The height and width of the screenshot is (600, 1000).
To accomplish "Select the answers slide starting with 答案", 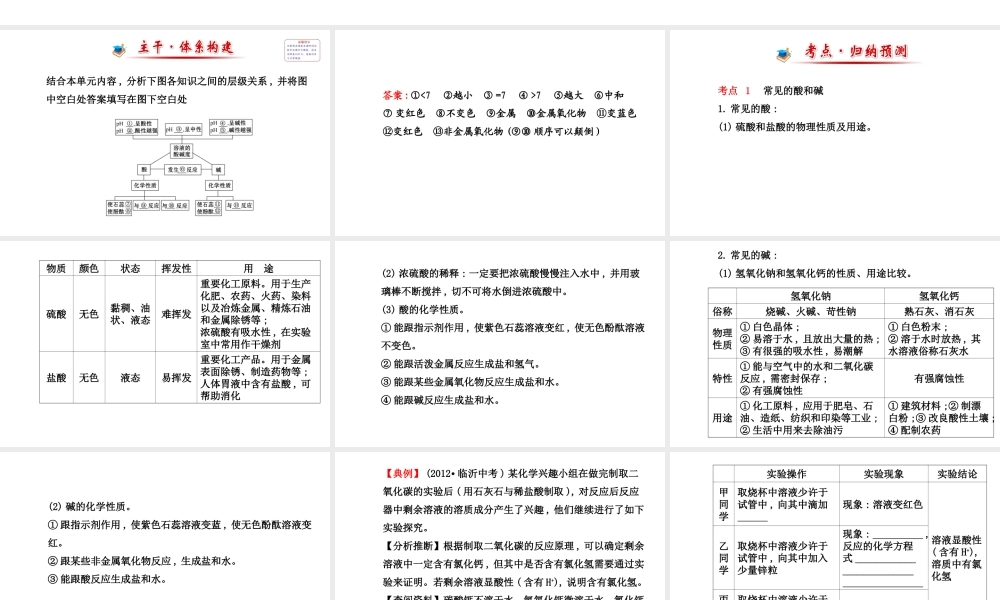I will point(499,133).
